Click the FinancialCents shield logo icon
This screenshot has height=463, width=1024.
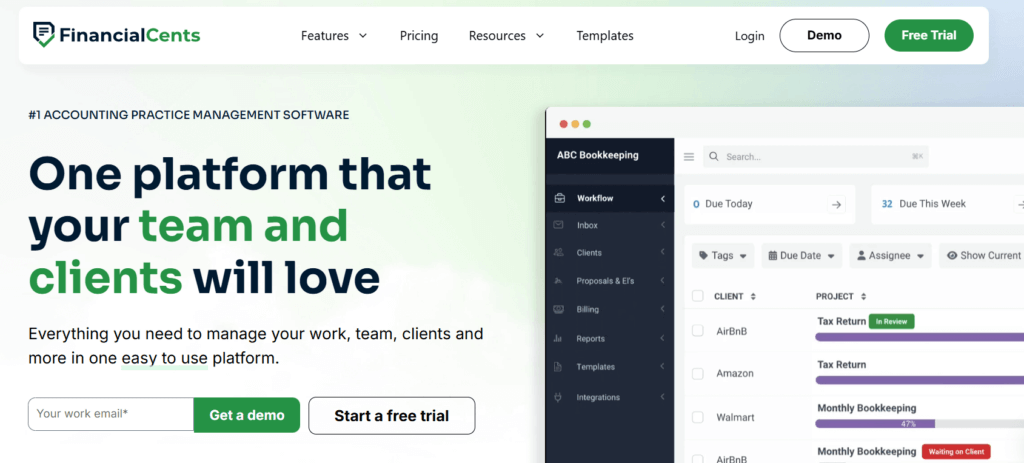click(x=43, y=35)
